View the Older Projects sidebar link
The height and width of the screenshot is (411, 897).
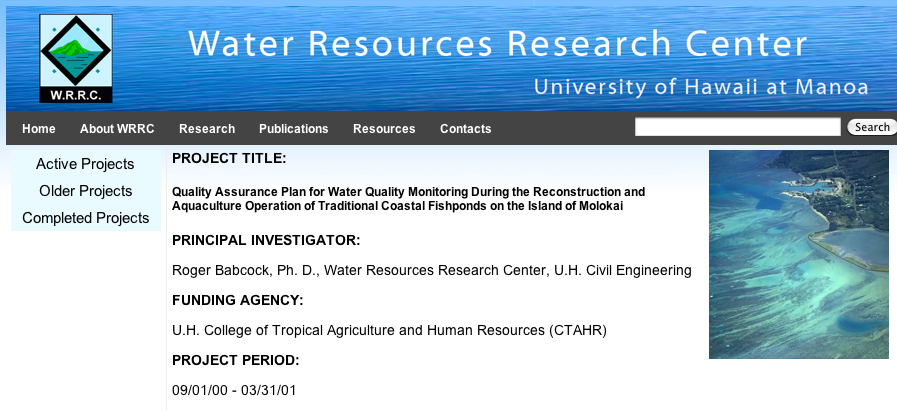pyautogui.click(x=85, y=191)
